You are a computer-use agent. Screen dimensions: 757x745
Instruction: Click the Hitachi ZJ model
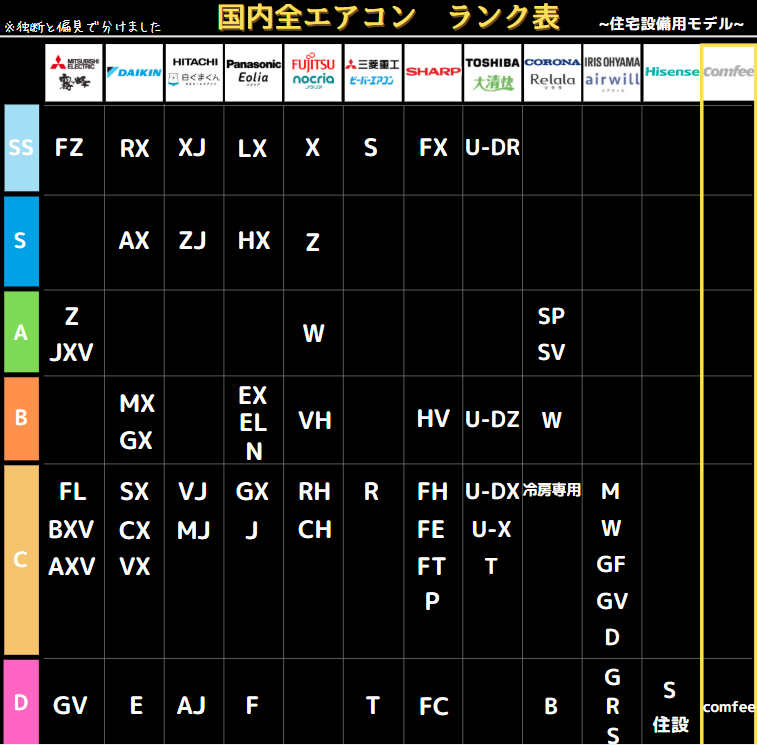192,240
